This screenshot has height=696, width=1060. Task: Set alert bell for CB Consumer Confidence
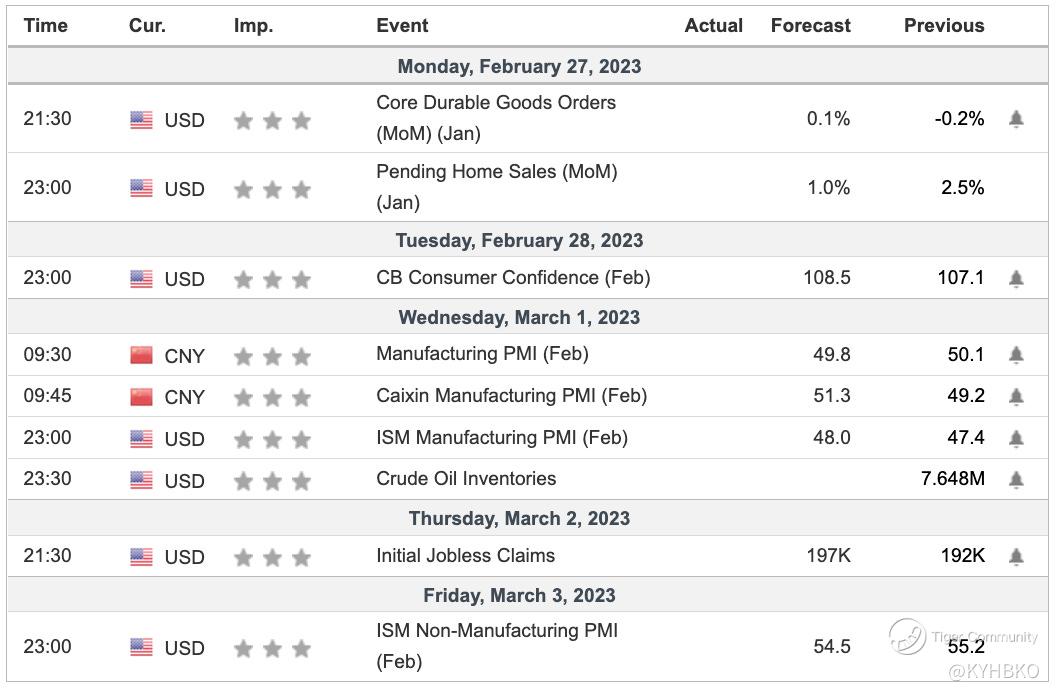point(1016,278)
